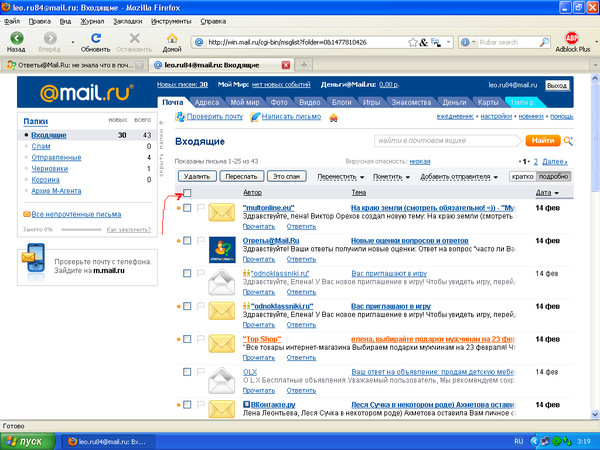Go to the Home (Домой) icon
Image resolution: width=600 pixels, height=450 pixels.
point(172,38)
